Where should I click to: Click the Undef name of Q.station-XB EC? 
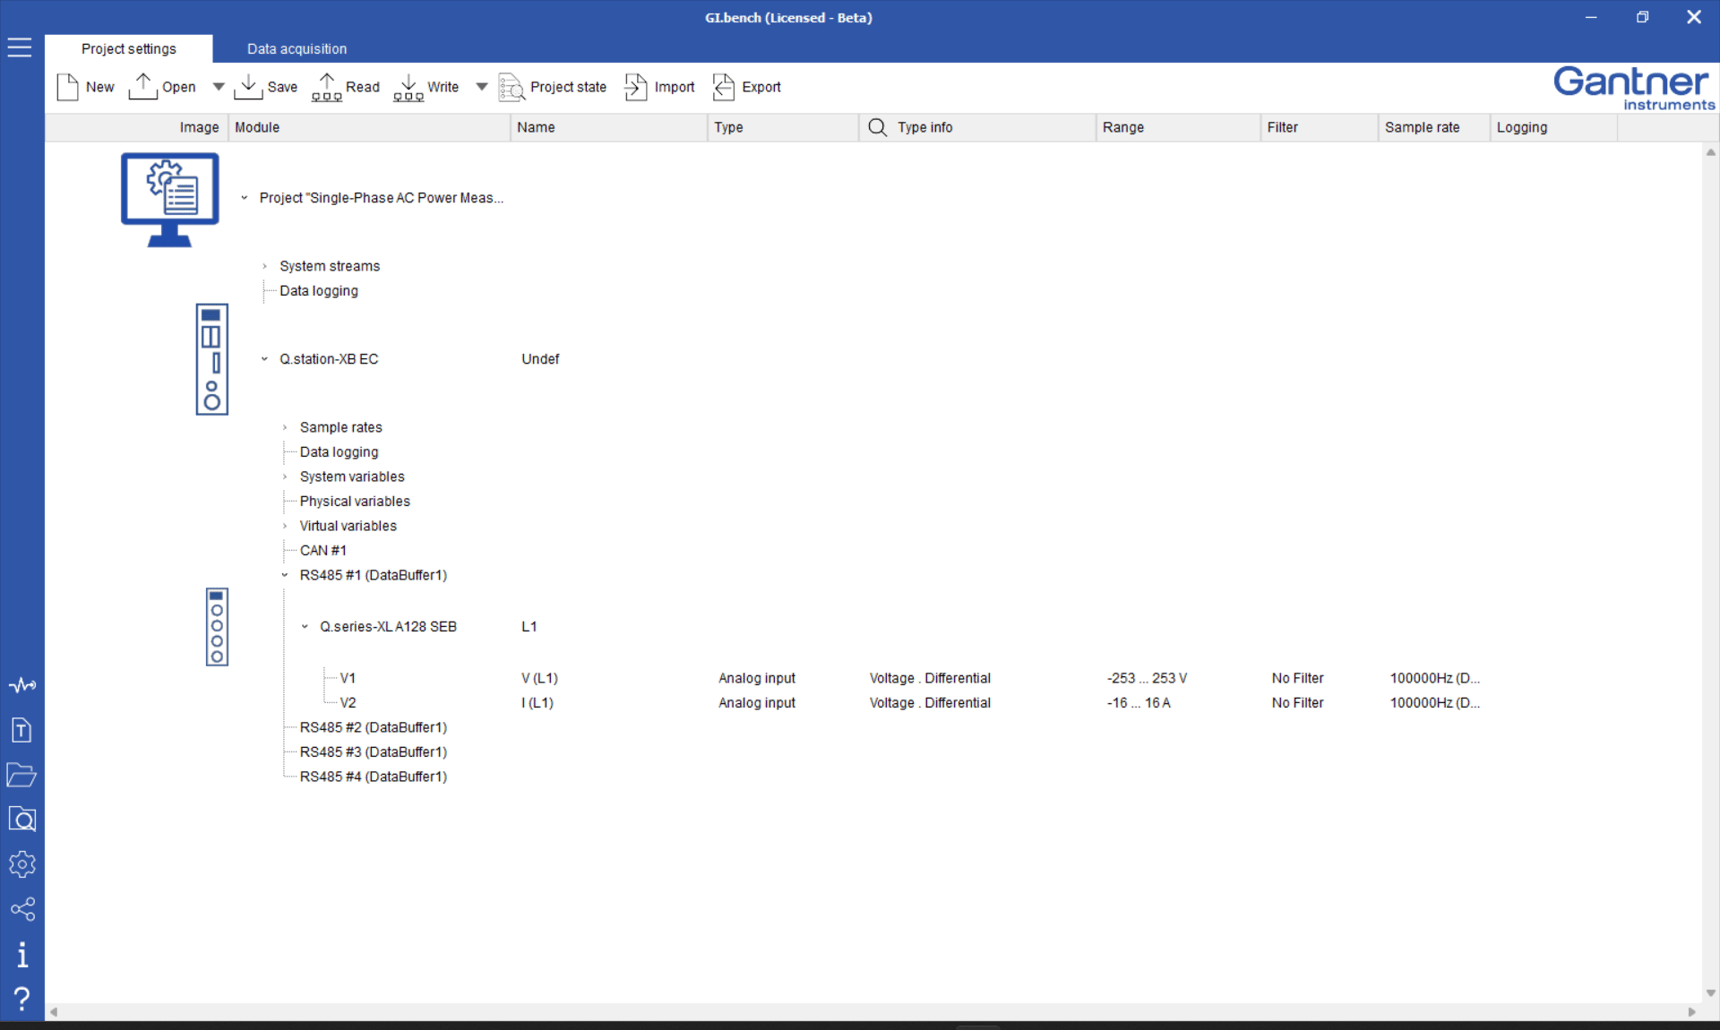click(x=540, y=359)
